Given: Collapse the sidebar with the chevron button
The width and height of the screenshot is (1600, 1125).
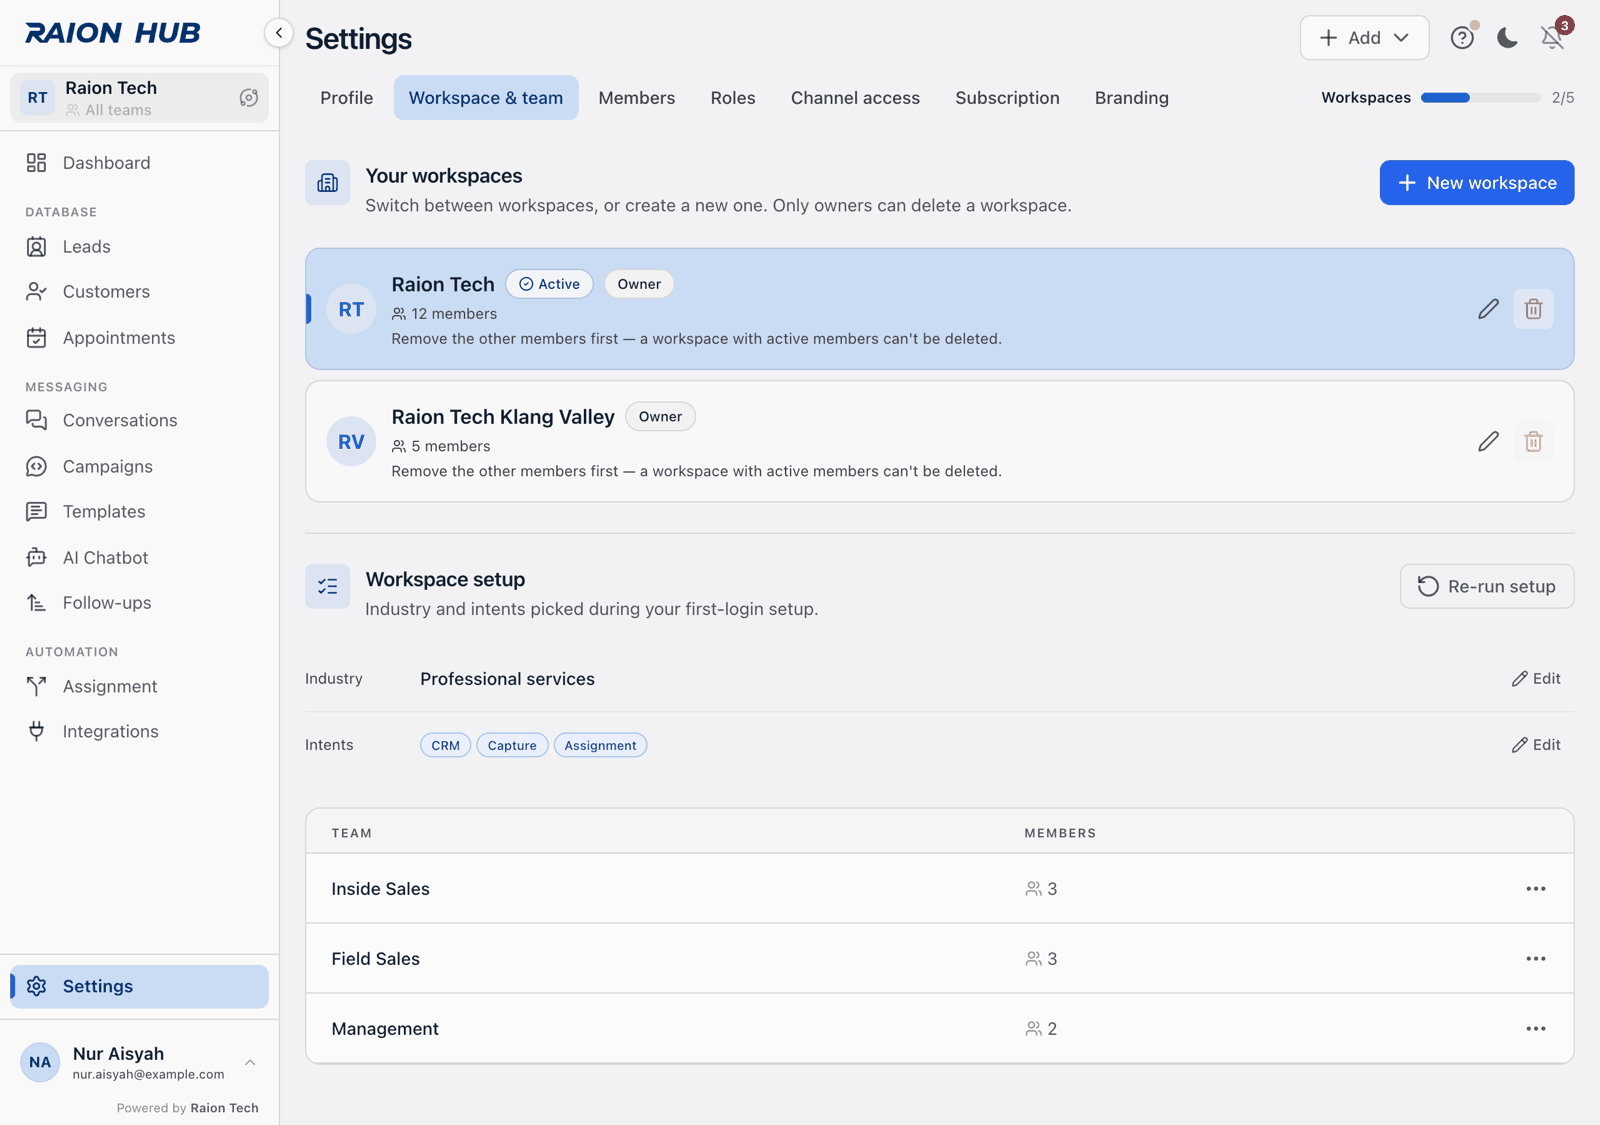Looking at the screenshot, I should coord(279,33).
